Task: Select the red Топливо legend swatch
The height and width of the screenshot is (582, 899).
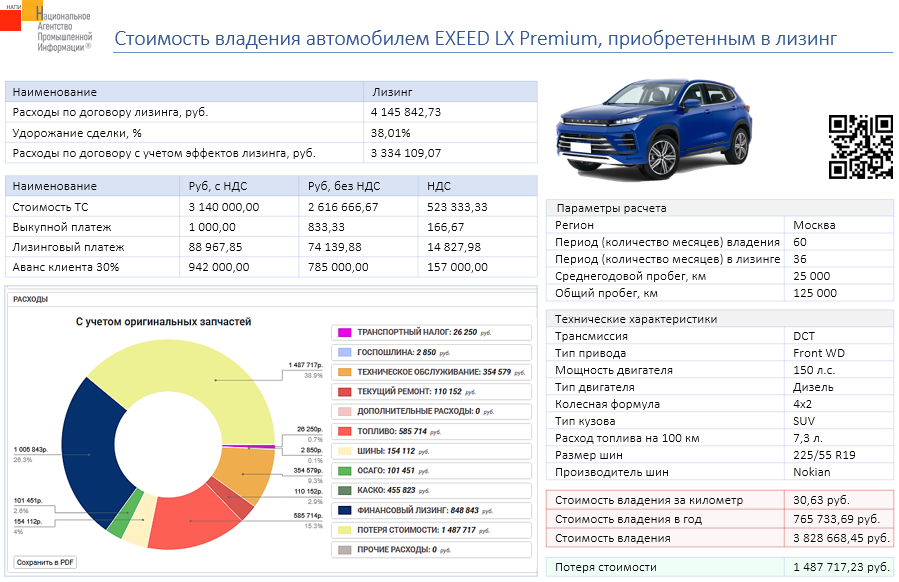Action: (344, 431)
